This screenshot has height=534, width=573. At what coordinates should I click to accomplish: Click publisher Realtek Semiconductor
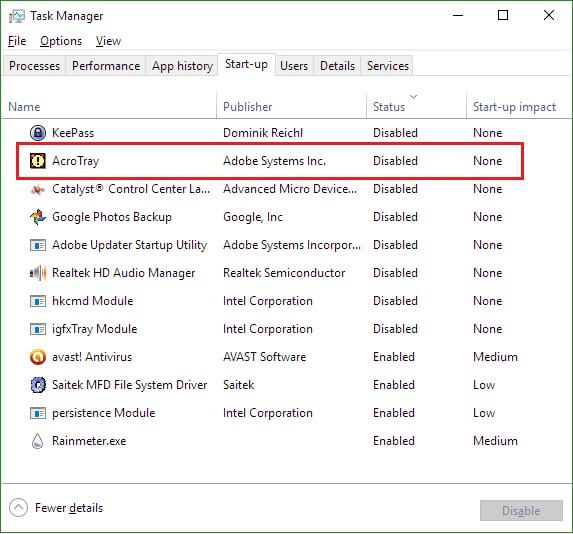(284, 273)
